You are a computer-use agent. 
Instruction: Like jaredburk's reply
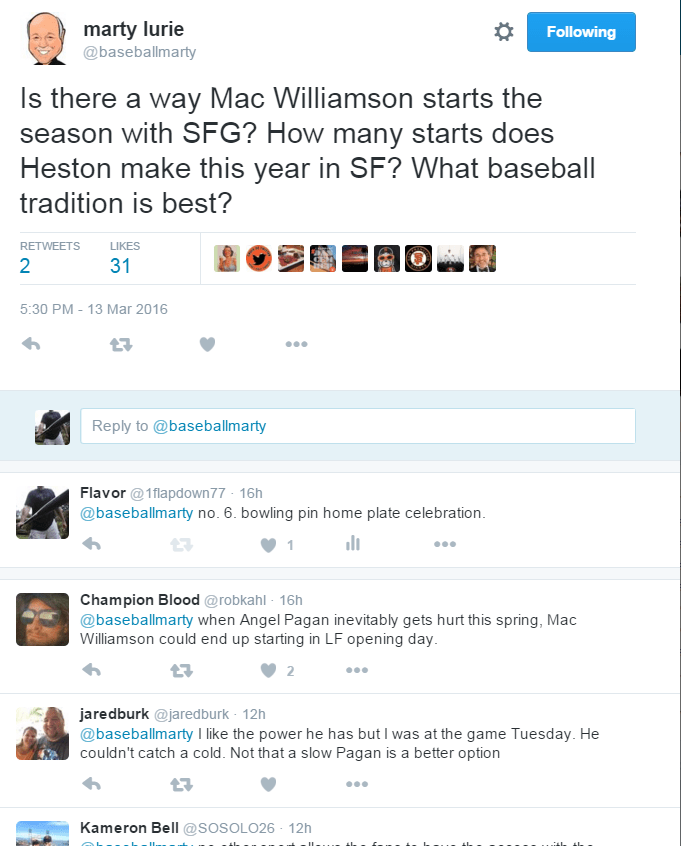[268, 784]
